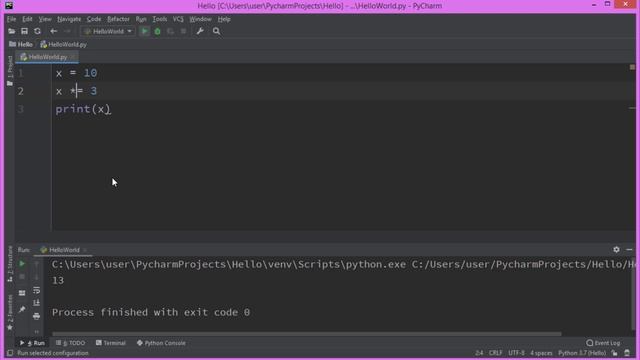This screenshot has height=360, width=640.
Task: Open the Refactor menu
Action: click(118, 19)
